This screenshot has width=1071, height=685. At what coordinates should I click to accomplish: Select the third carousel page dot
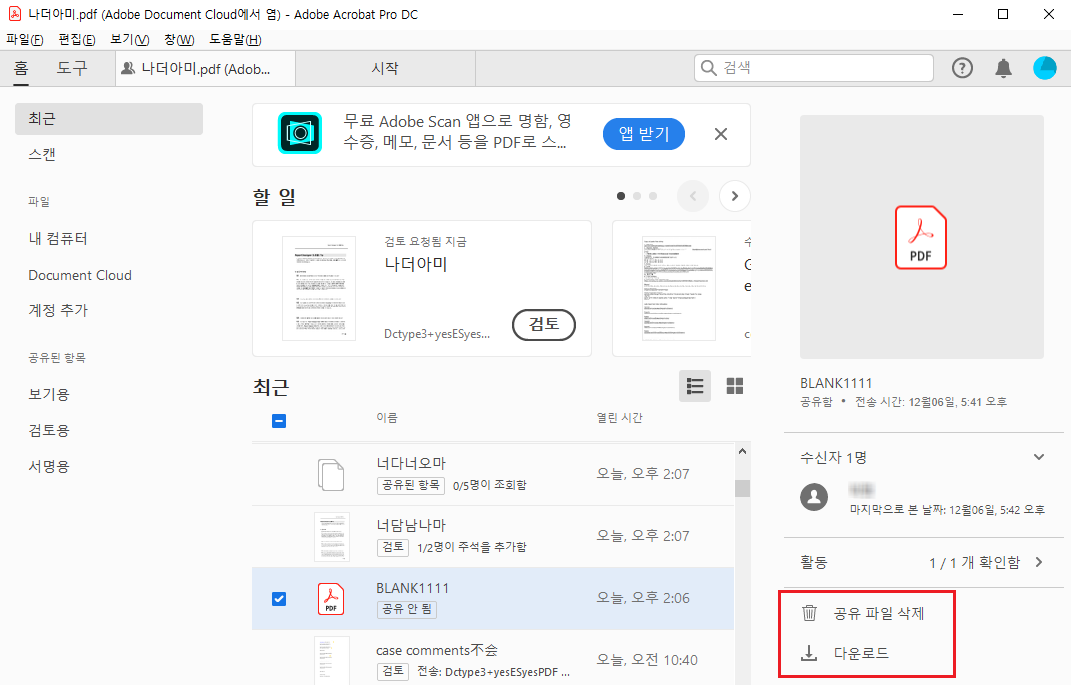pyautogui.click(x=653, y=196)
